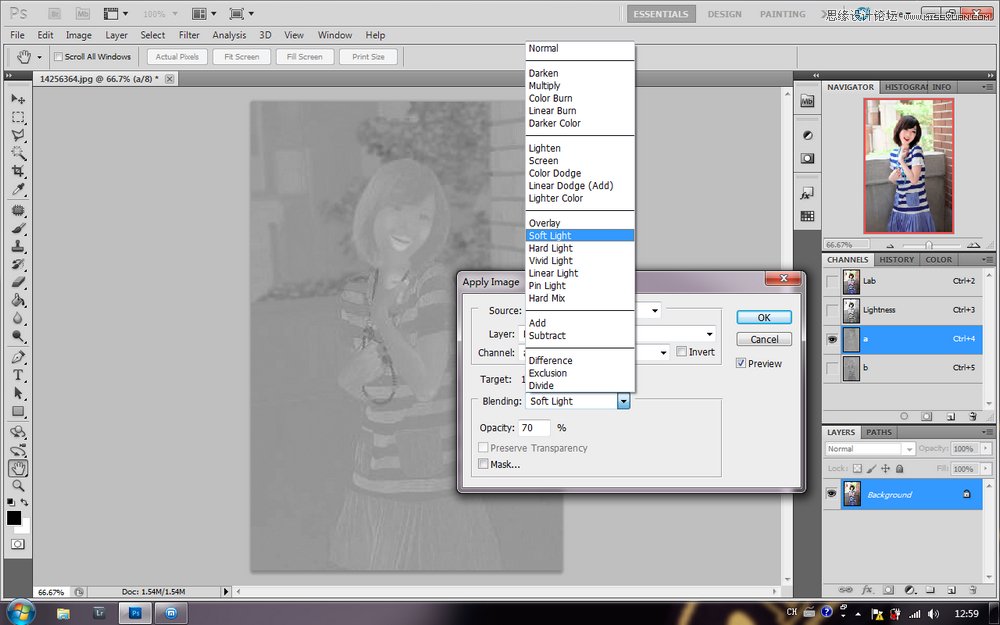Select the Zoom tool

pos(18,486)
